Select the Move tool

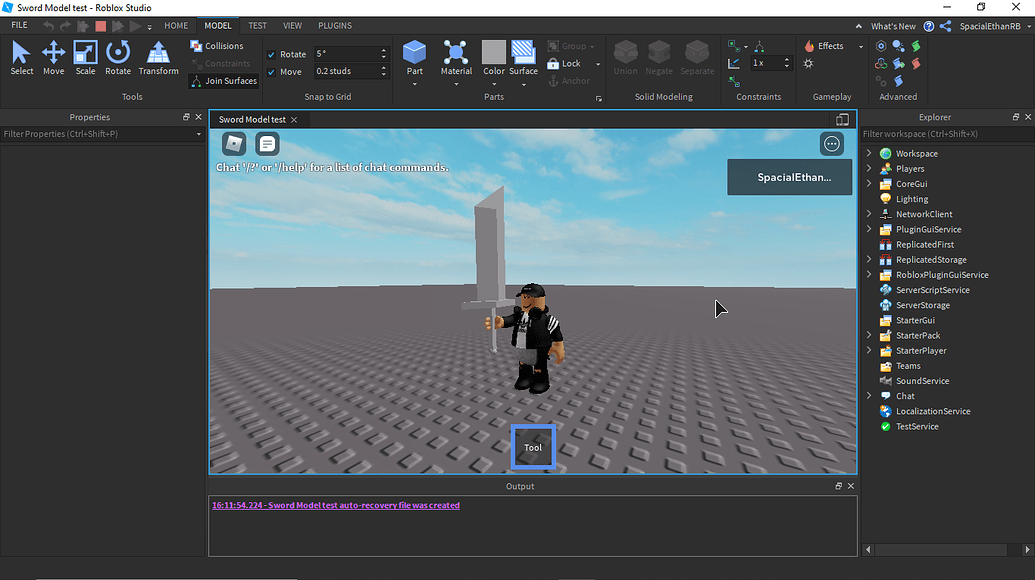(53, 57)
